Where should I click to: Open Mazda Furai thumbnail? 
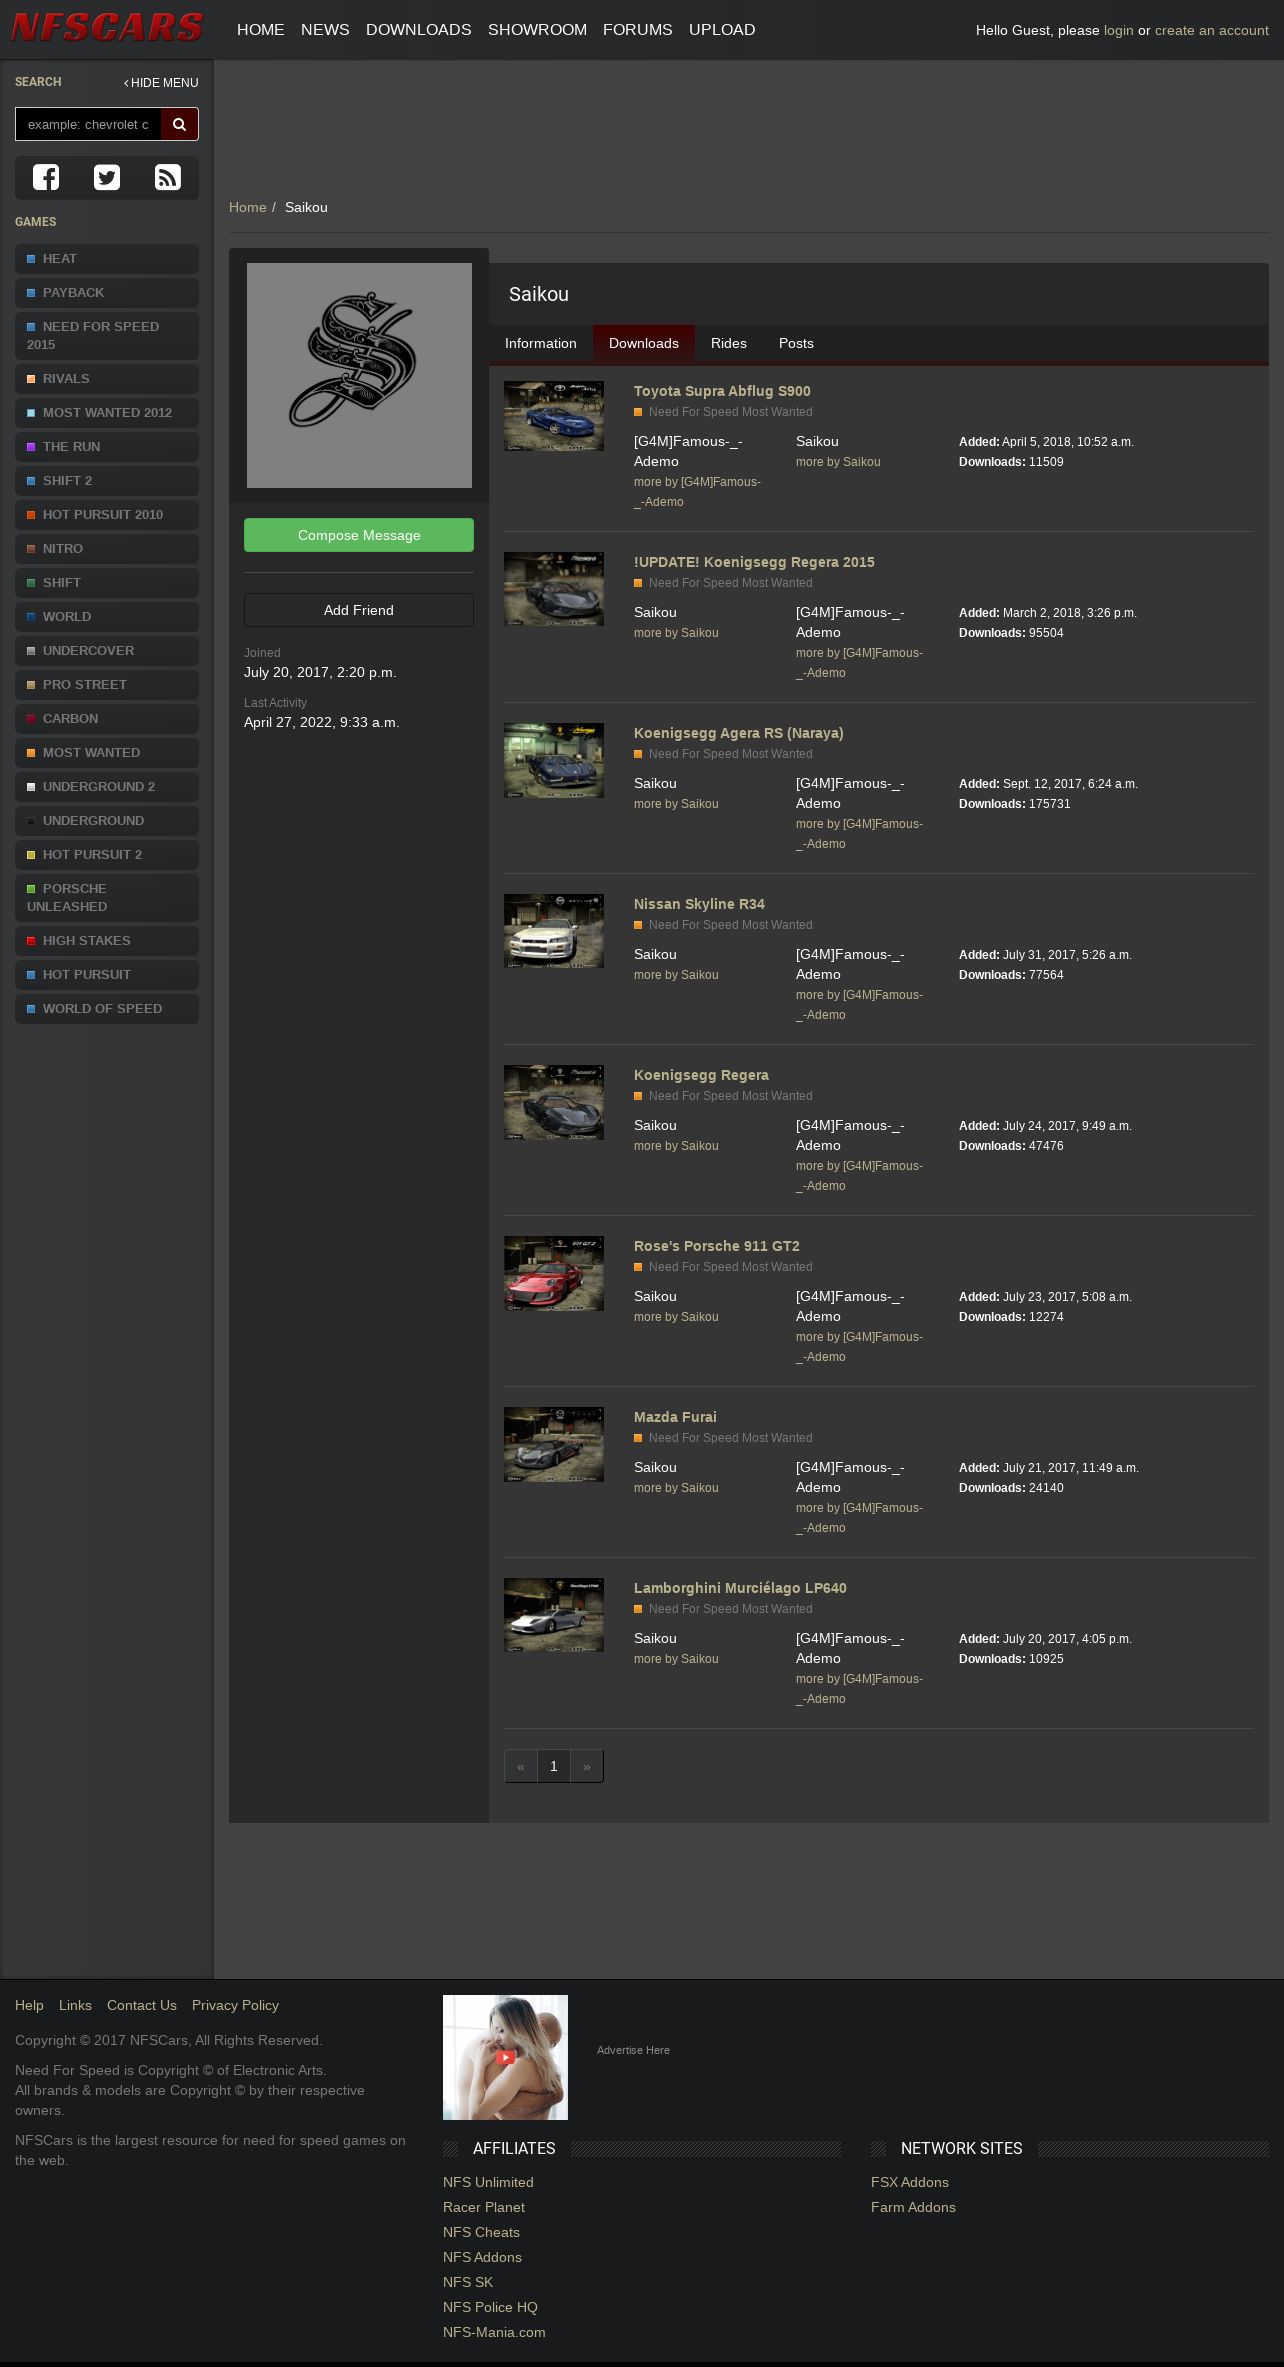pyautogui.click(x=554, y=1445)
